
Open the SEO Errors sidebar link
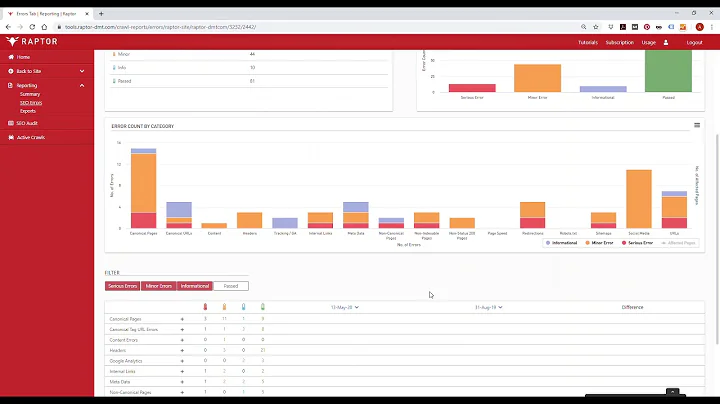coord(31,102)
